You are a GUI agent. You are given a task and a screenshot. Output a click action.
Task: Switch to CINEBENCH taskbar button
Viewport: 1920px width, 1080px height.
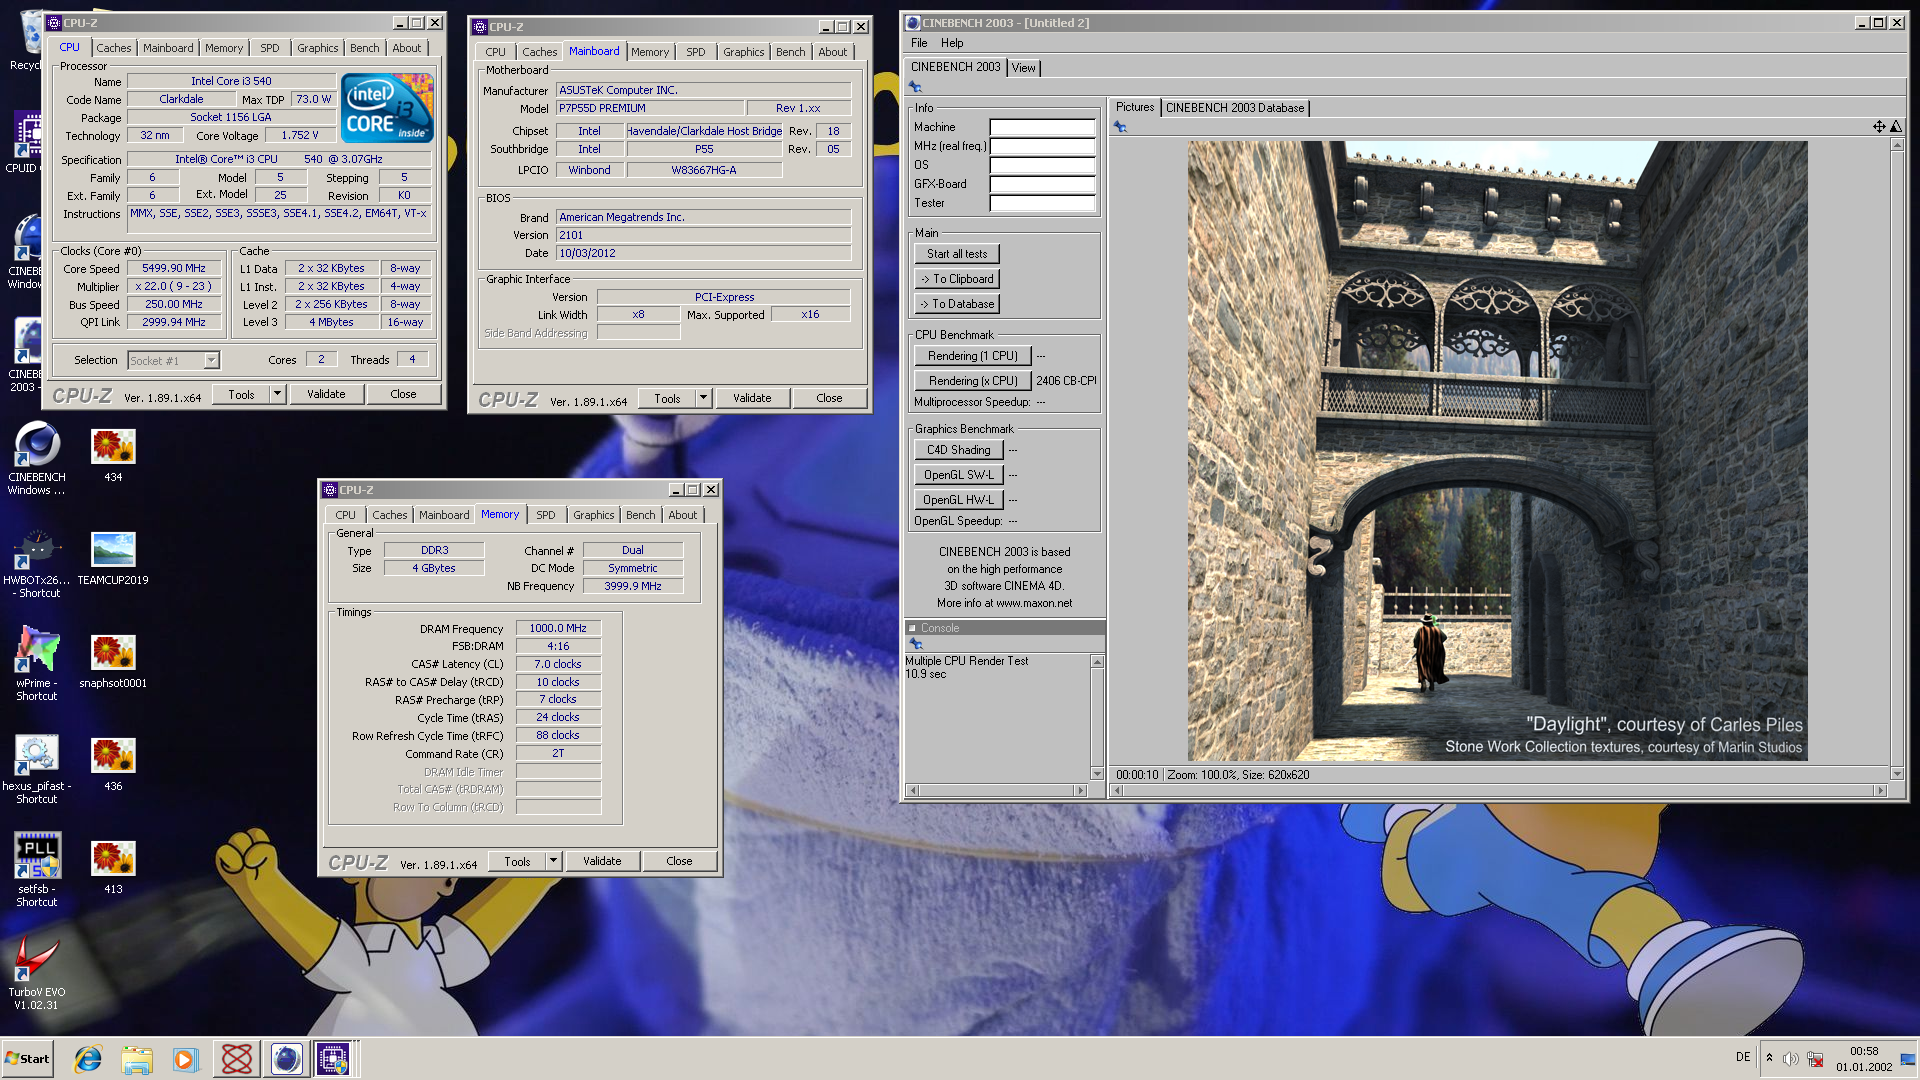pos(286,1059)
